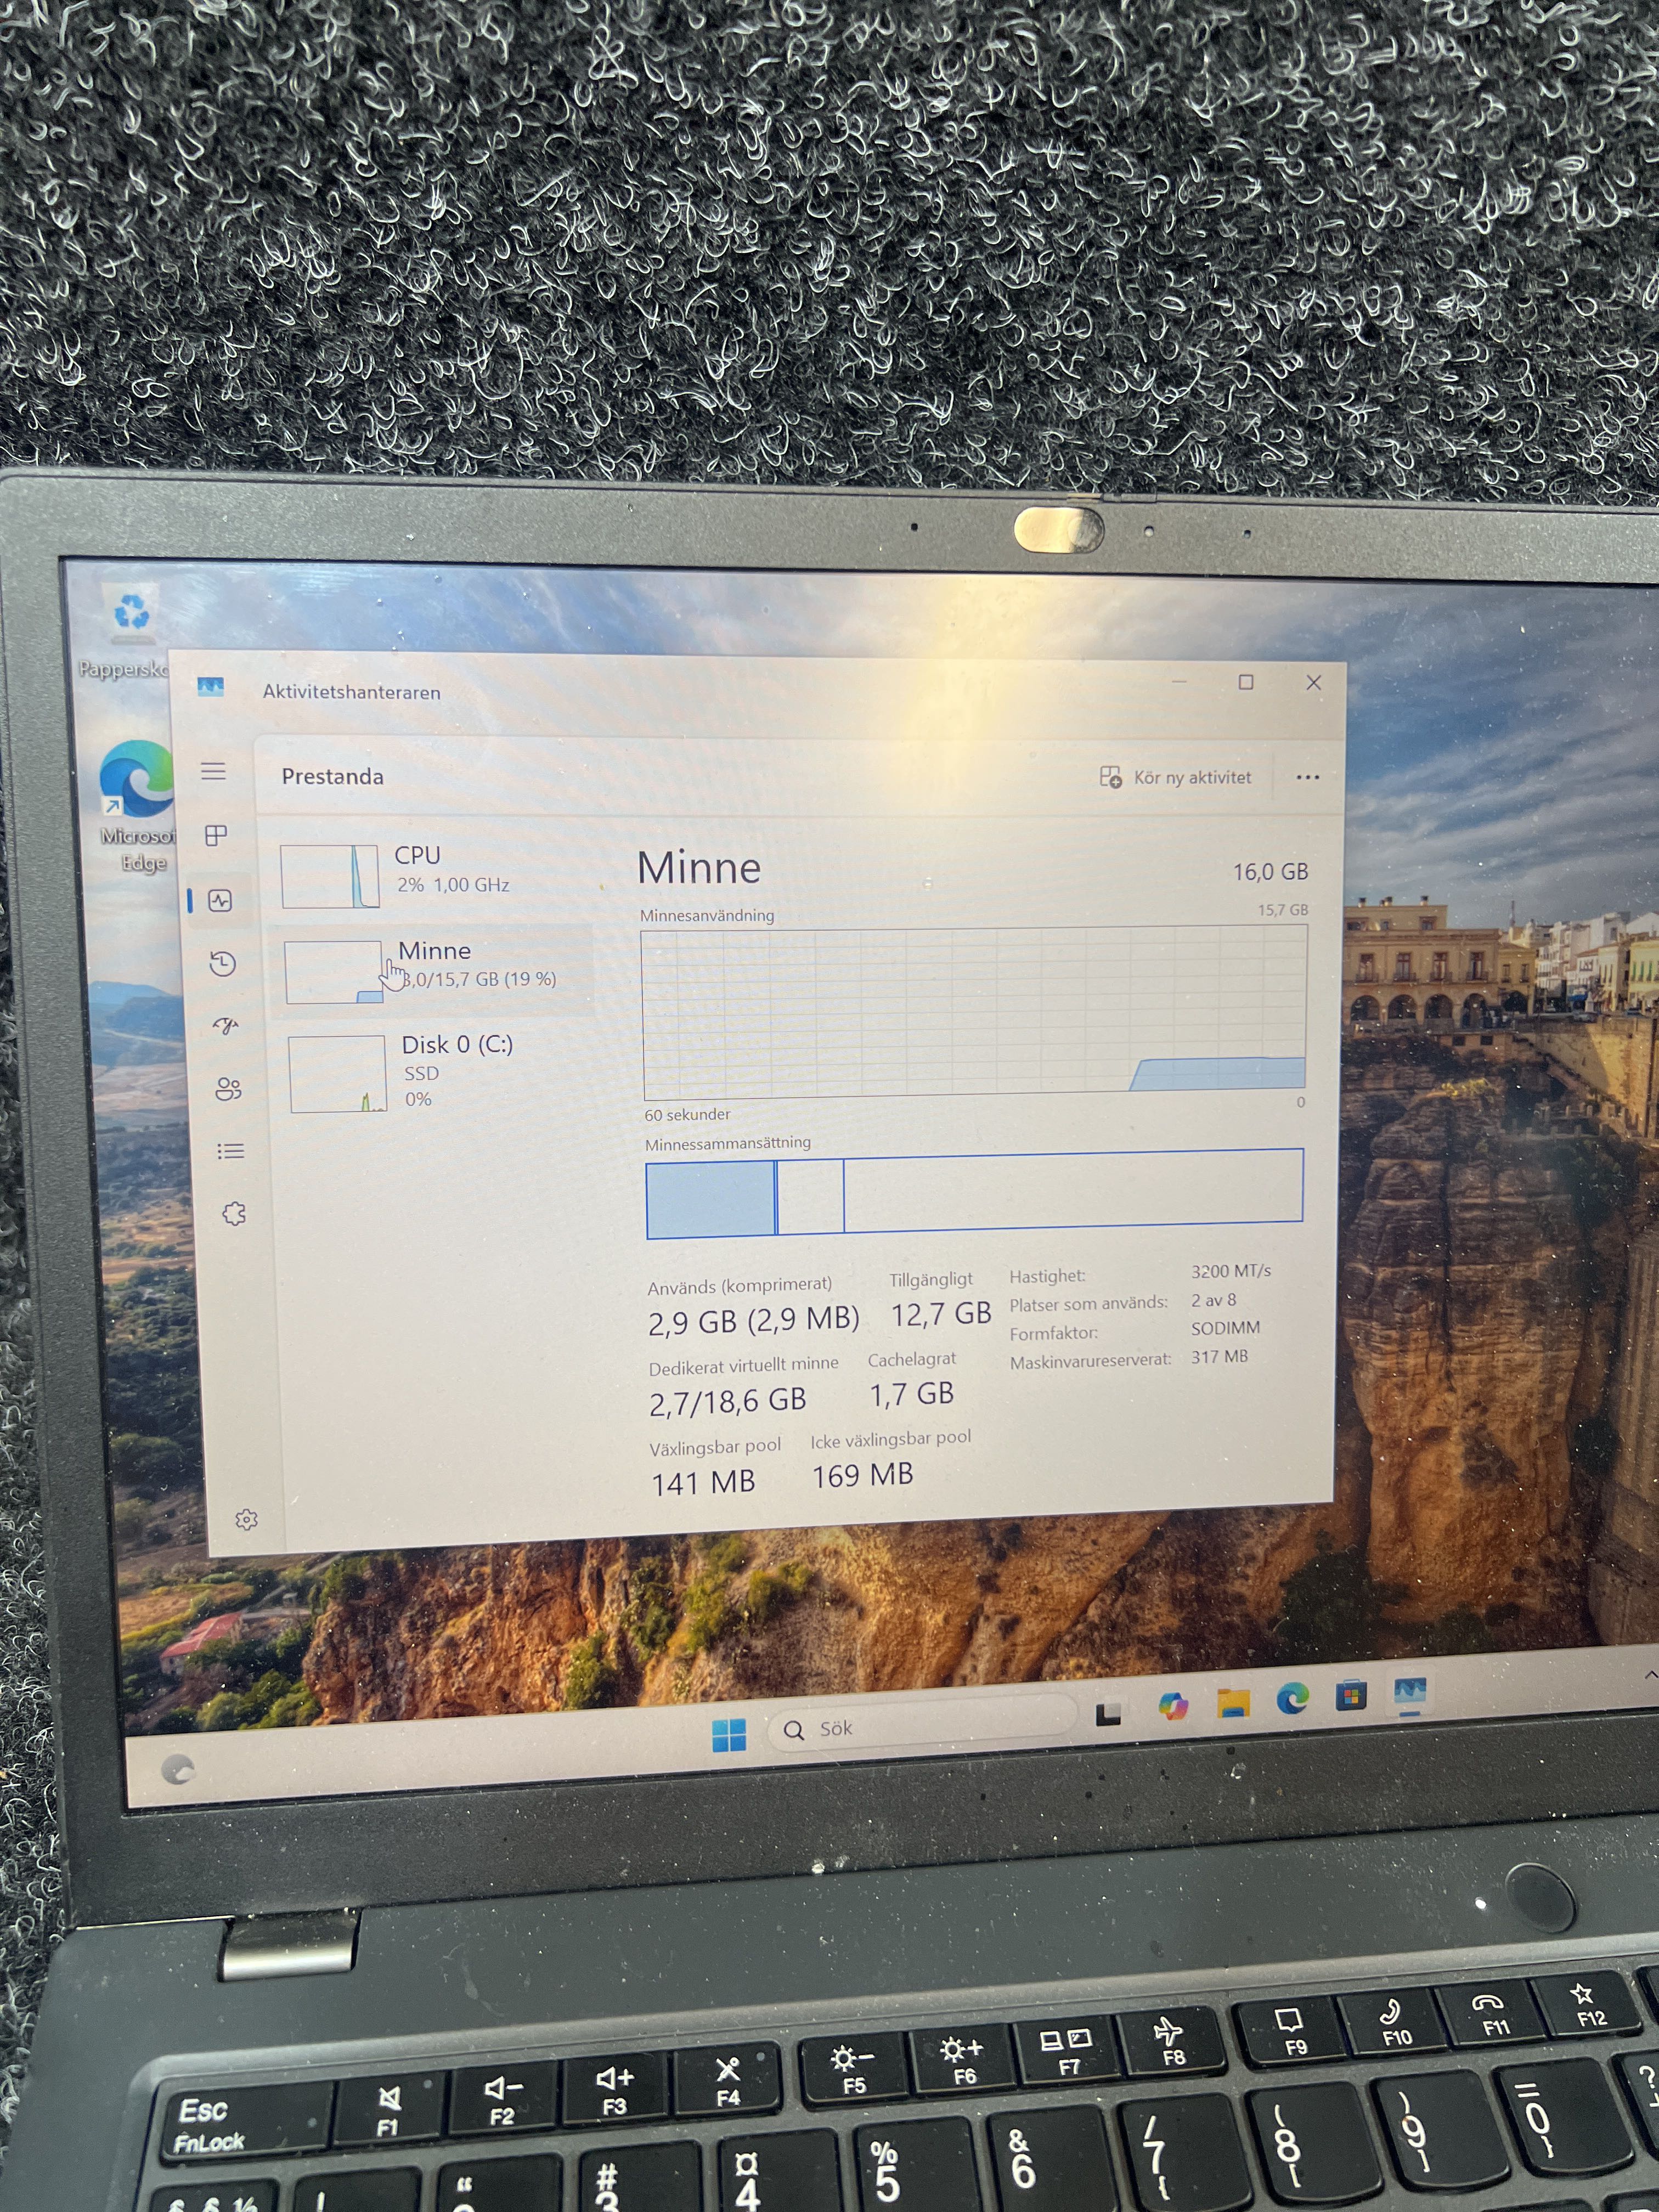Open the Windows Start button
The image size is (1659, 2212).
pyautogui.click(x=729, y=1735)
